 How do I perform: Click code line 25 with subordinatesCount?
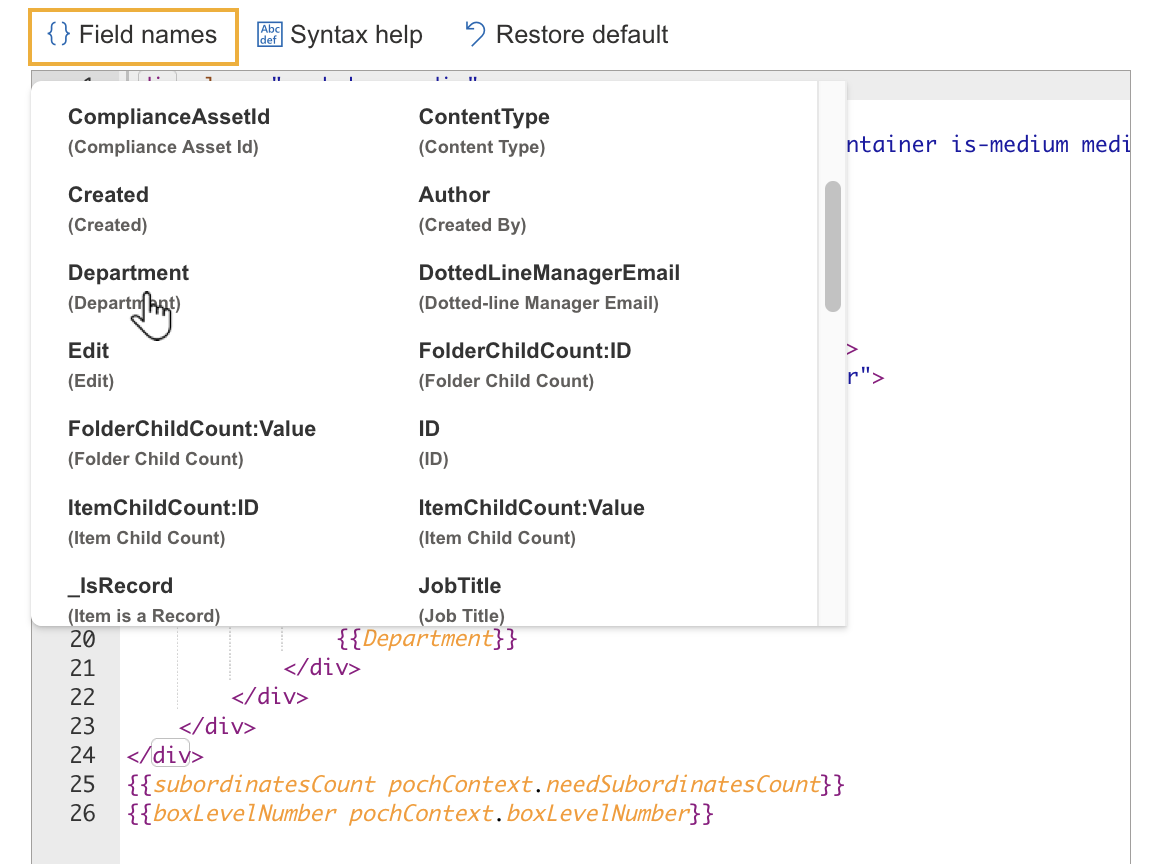(486, 785)
